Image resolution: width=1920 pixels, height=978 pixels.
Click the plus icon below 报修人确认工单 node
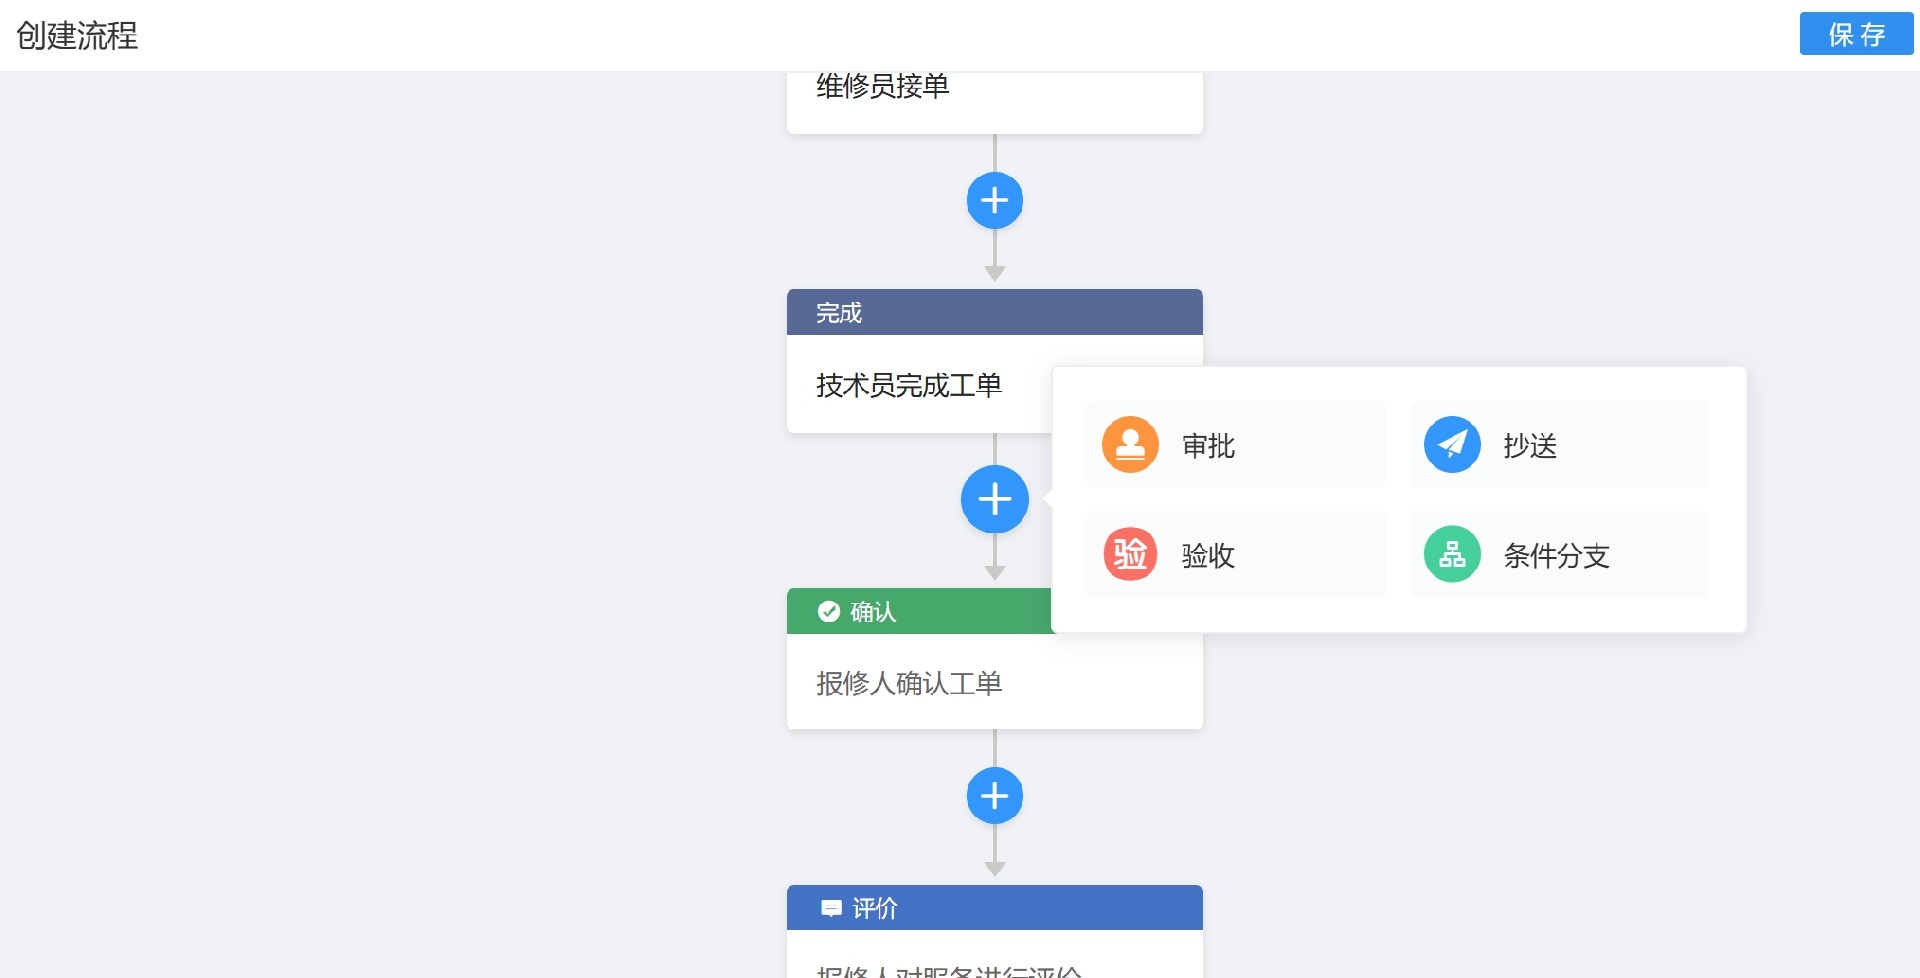(994, 795)
